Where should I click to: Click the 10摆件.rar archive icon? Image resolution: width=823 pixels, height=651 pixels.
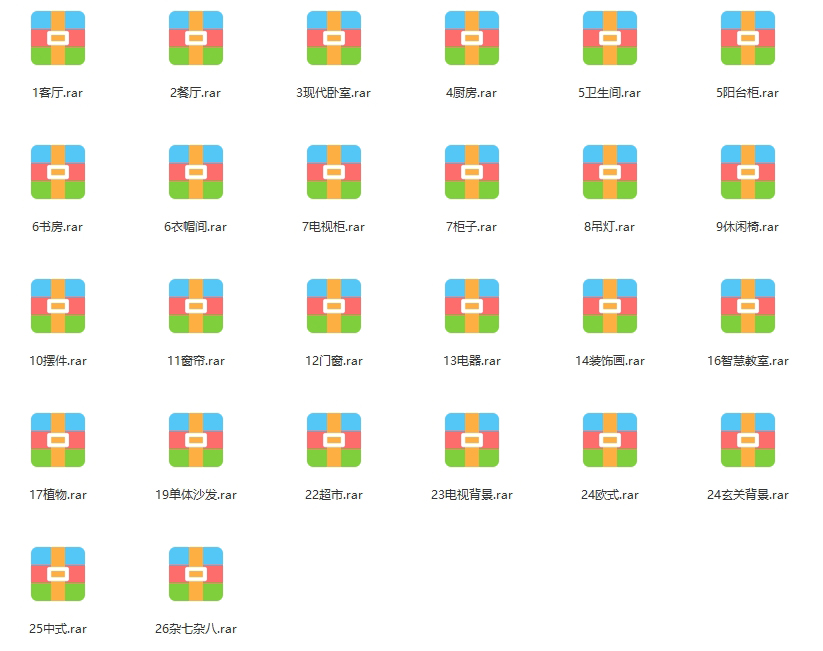(x=58, y=306)
